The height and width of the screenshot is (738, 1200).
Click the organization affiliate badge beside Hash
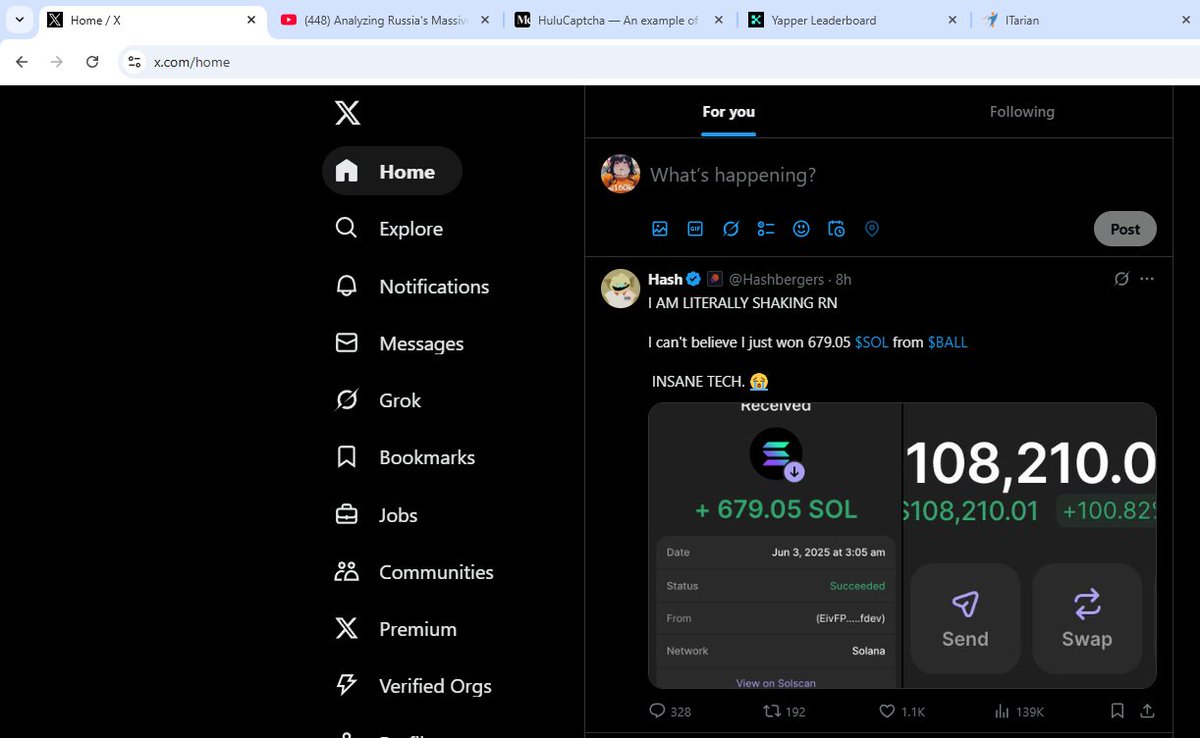pos(715,279)
